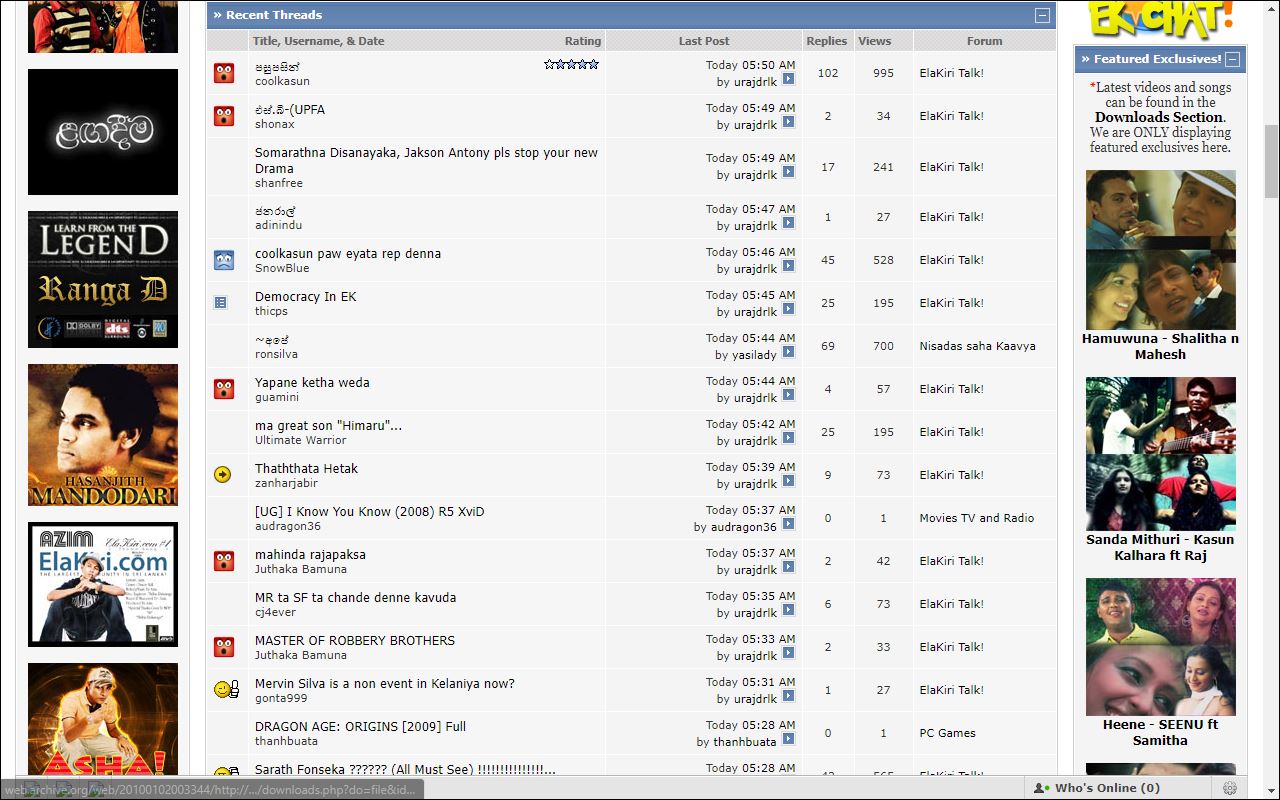Collapse the Featured Exclusives panel

click(x=1232, y=59)
